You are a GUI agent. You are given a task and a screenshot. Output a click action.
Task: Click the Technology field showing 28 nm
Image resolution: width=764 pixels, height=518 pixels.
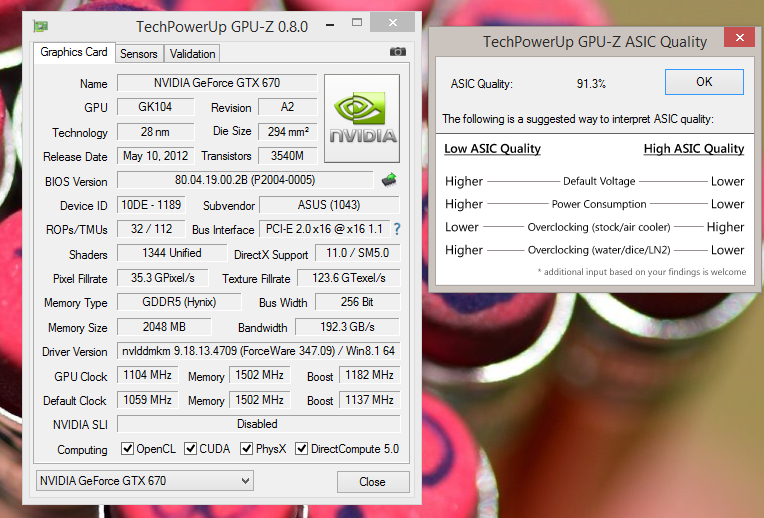click(155, 132)
